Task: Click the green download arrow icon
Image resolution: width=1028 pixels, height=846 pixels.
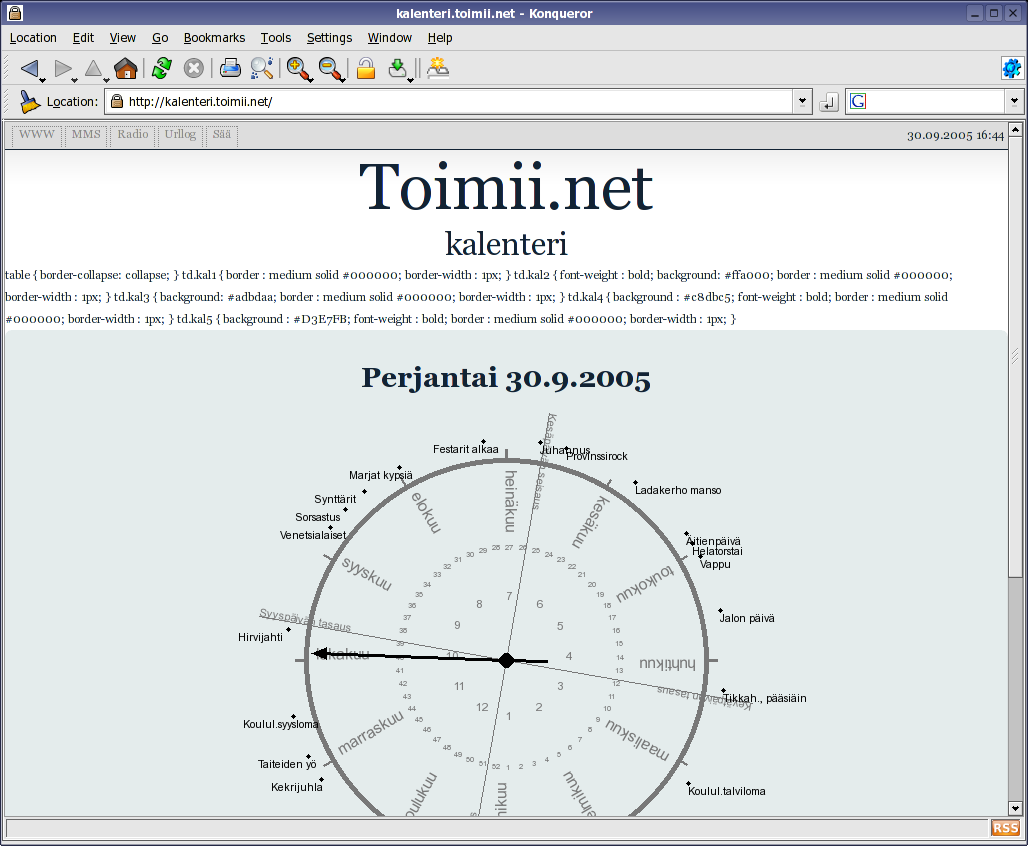Action: pos(397,68)
